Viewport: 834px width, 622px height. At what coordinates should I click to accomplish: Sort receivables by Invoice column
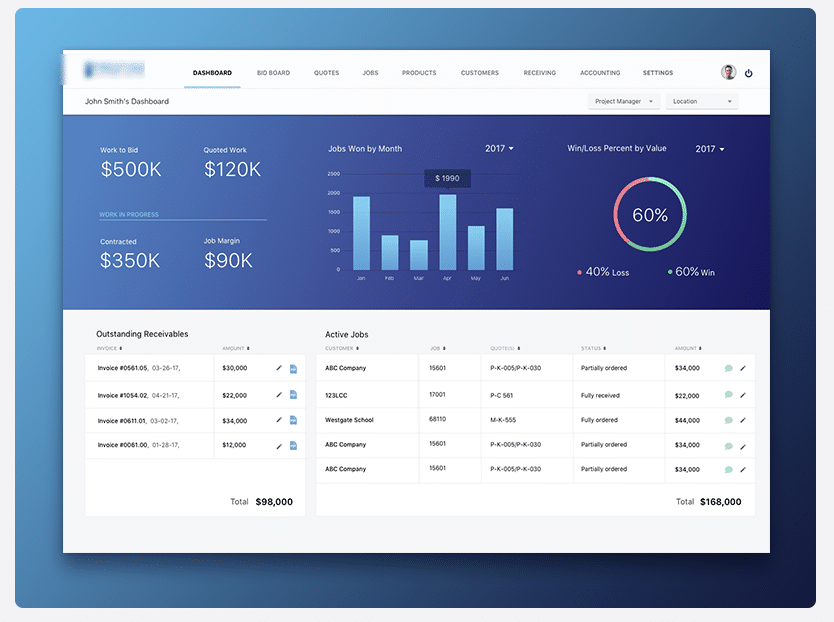pos(110,349)
